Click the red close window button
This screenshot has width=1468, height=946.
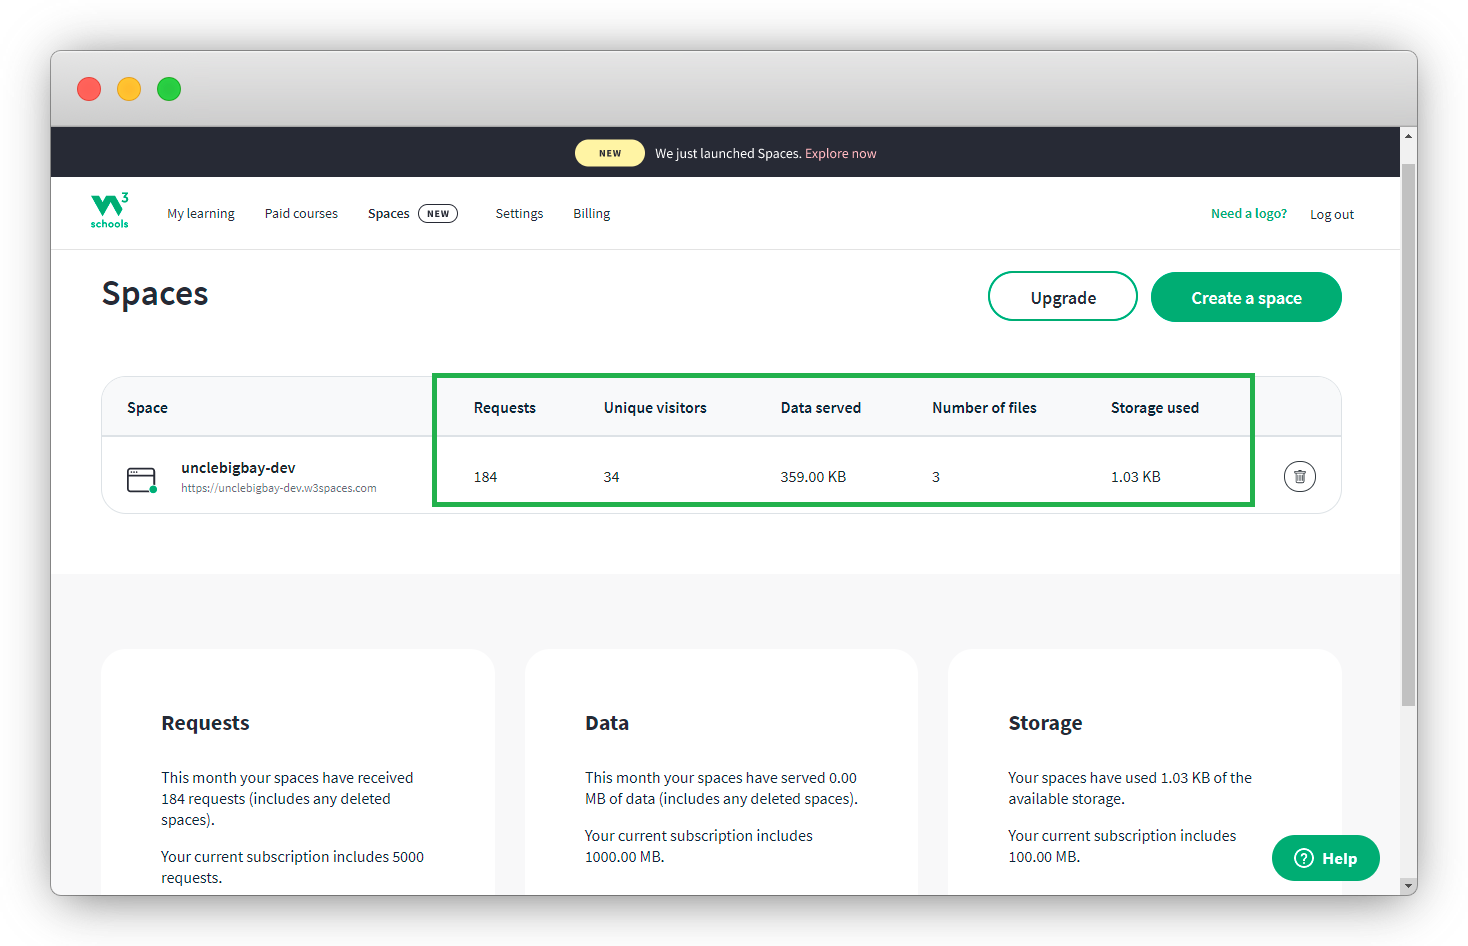(x=89, y=89)
